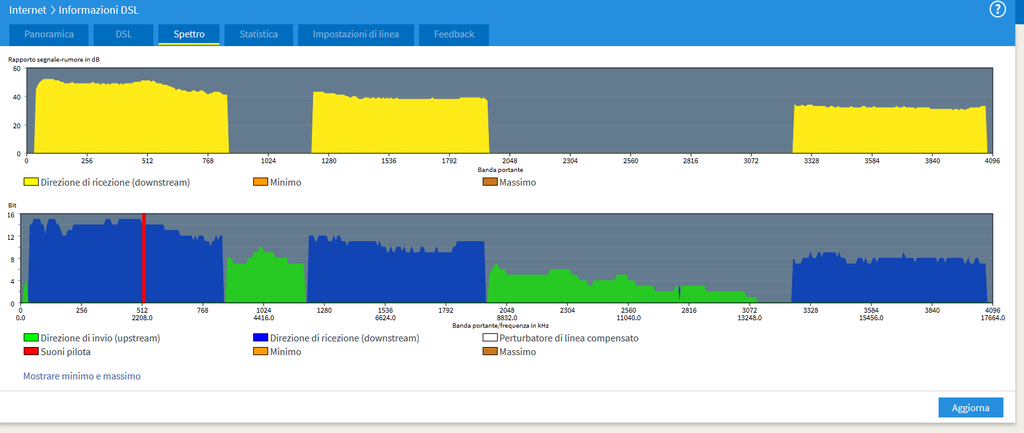The width and height of the screenshot is (1024, 433).
Task: Open the Statistica tab
Action: [258, 35]
